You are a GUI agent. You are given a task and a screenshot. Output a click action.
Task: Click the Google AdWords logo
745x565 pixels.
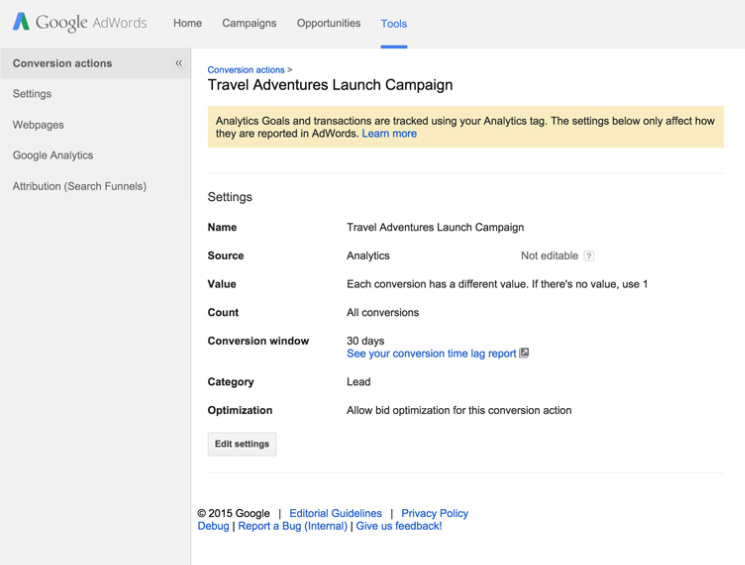pyautogui.click(x=80, y=22)
